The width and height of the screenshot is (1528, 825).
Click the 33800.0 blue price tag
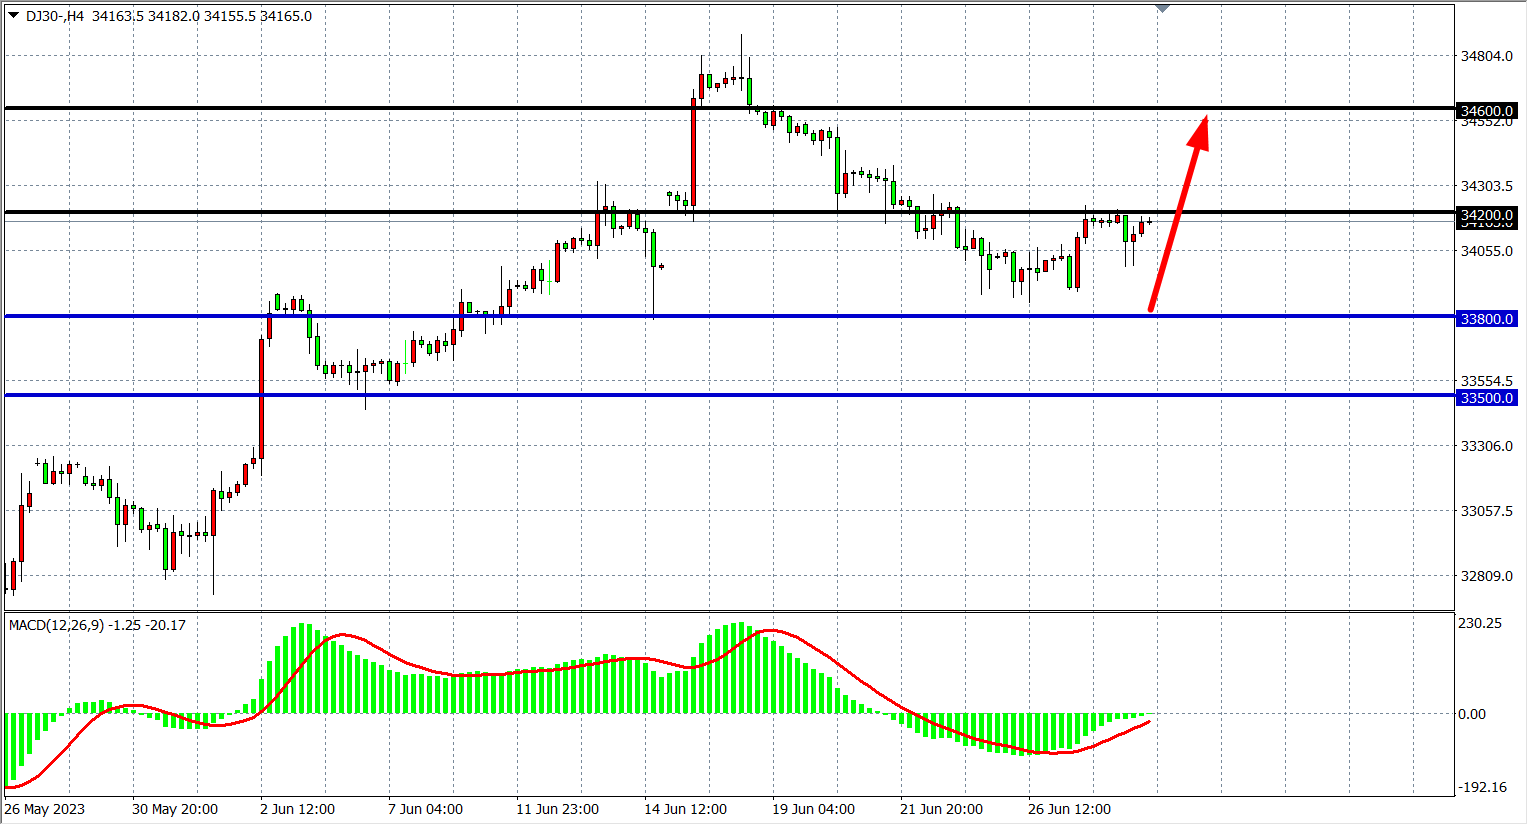[x=1487, y=319]
